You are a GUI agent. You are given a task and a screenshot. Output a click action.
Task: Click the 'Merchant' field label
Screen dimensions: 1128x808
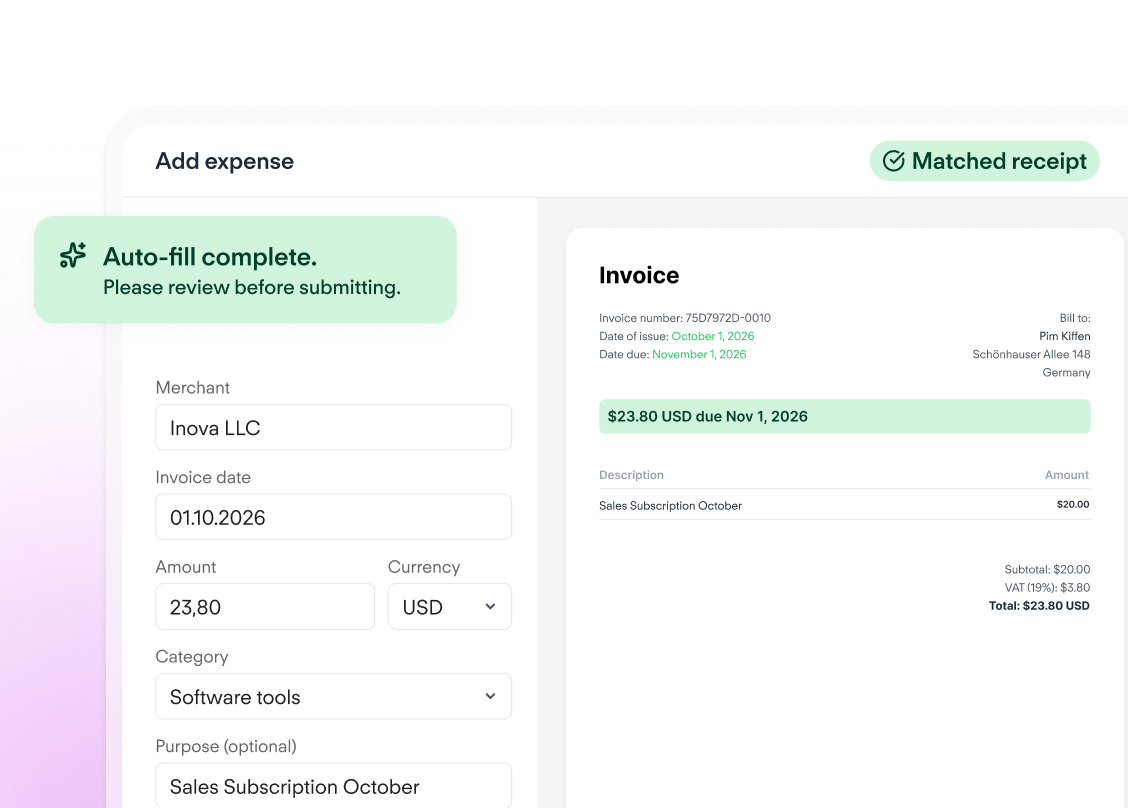click(193, 388)
